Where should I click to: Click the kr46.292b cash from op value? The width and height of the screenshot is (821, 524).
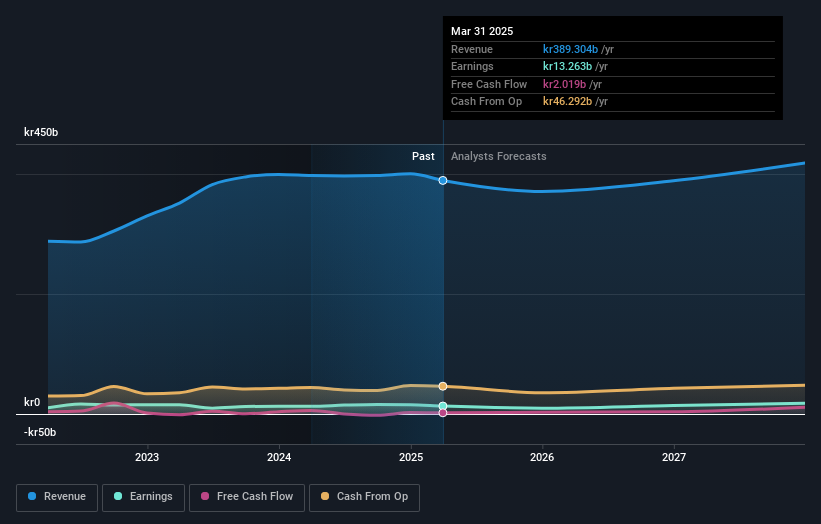[568, 102]
